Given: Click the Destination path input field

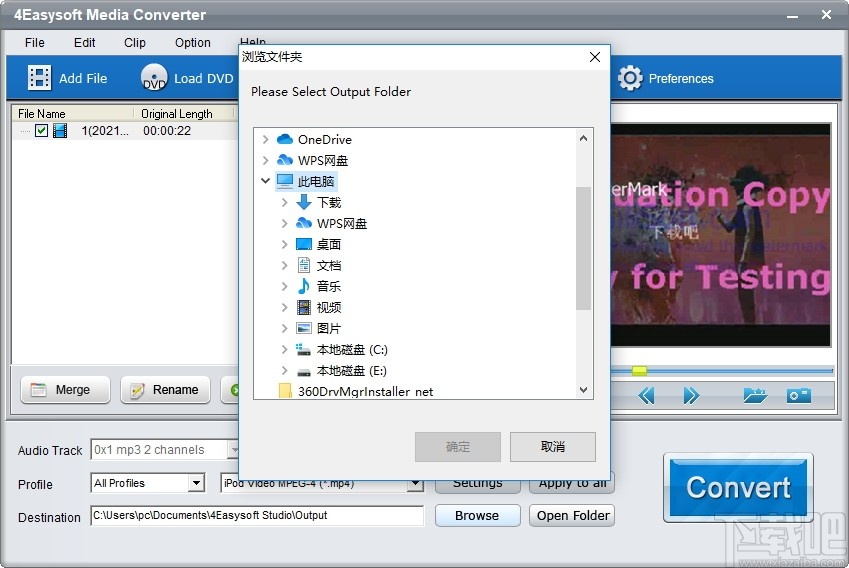Looking at the screenshot, I should pyautogui.click(x=257, y=515).
